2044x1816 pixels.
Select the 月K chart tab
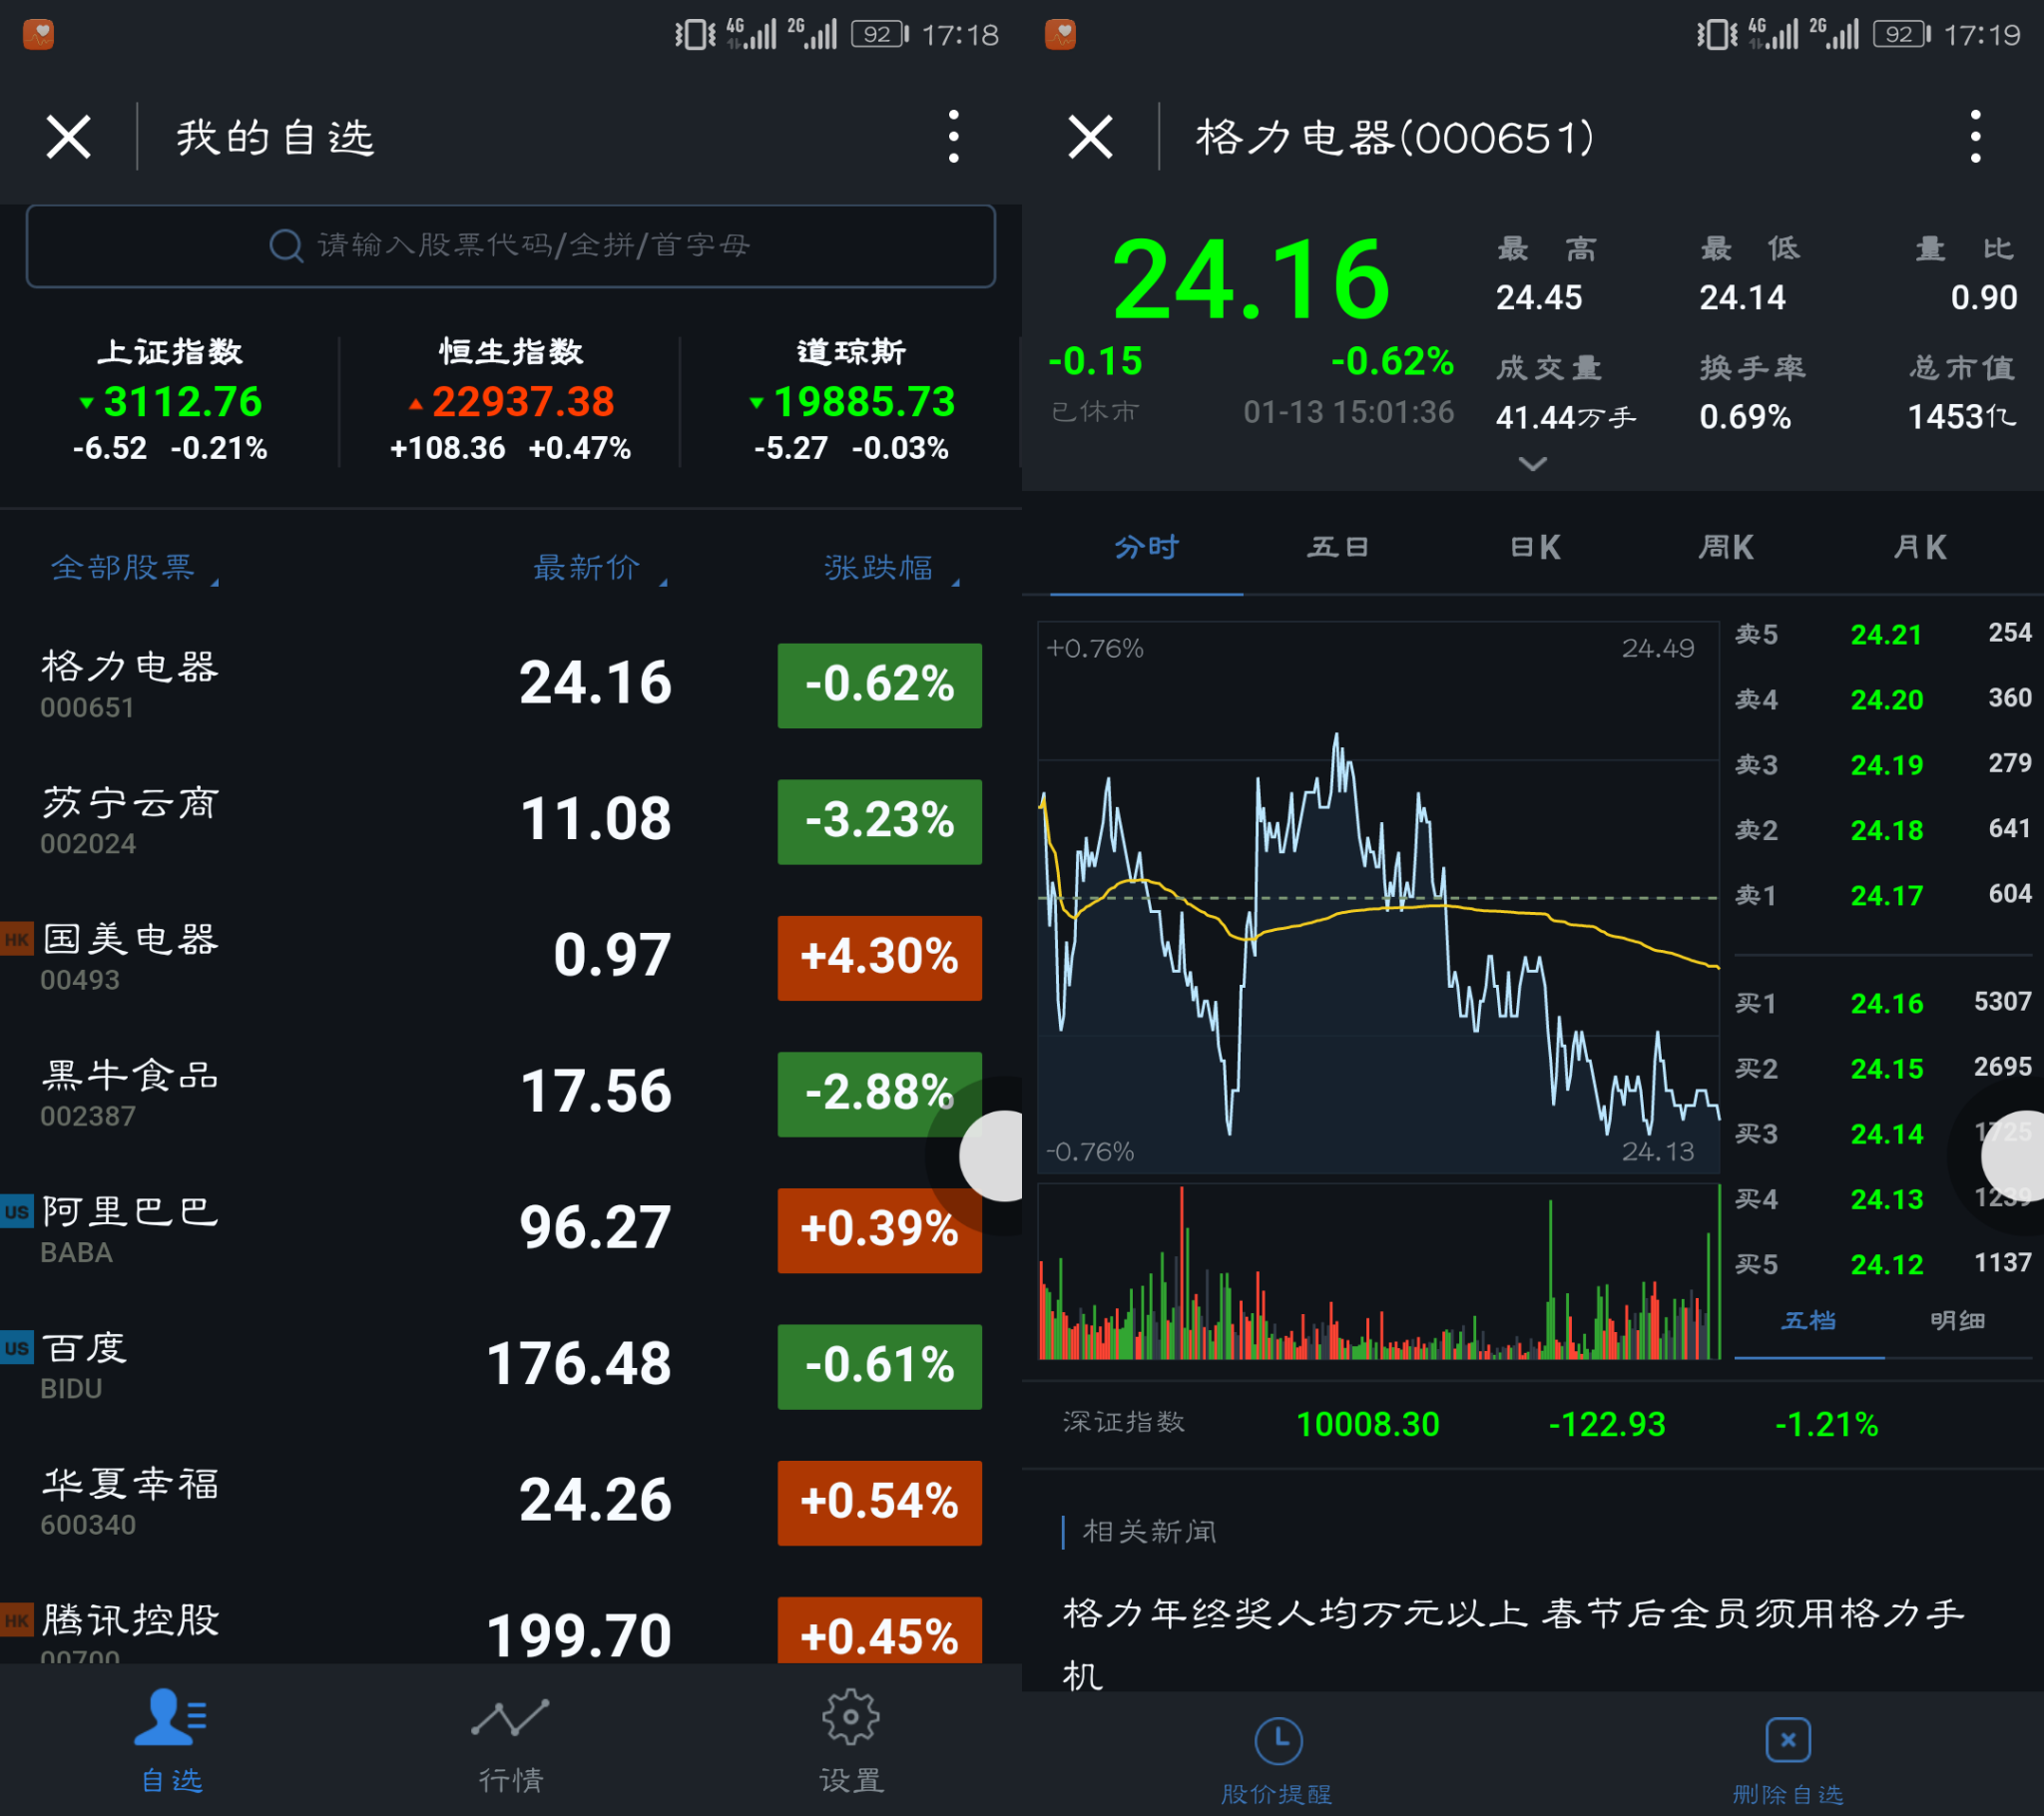[1920, 547]
